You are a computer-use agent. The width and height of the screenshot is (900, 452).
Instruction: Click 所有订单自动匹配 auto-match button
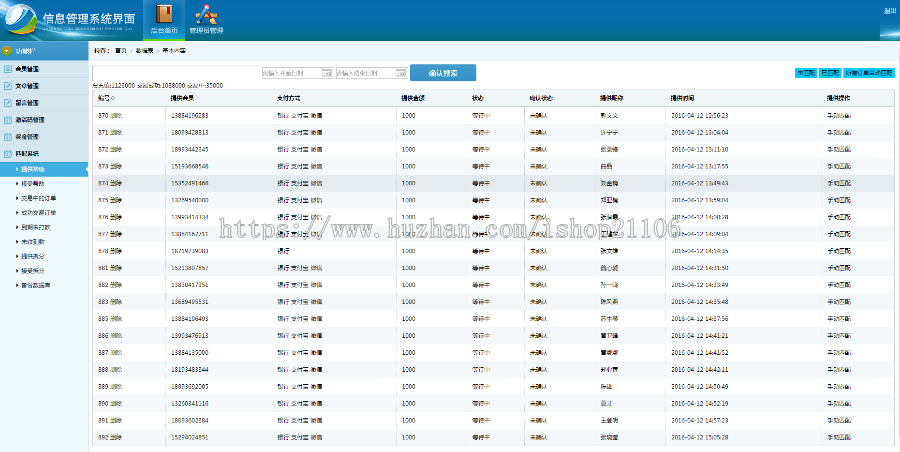tap(869, 73)
